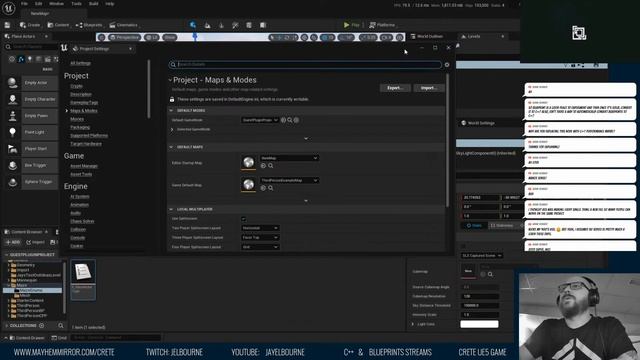Select the landscape mode toolbar icon
The image size is (640, 360).
(207, 25)
